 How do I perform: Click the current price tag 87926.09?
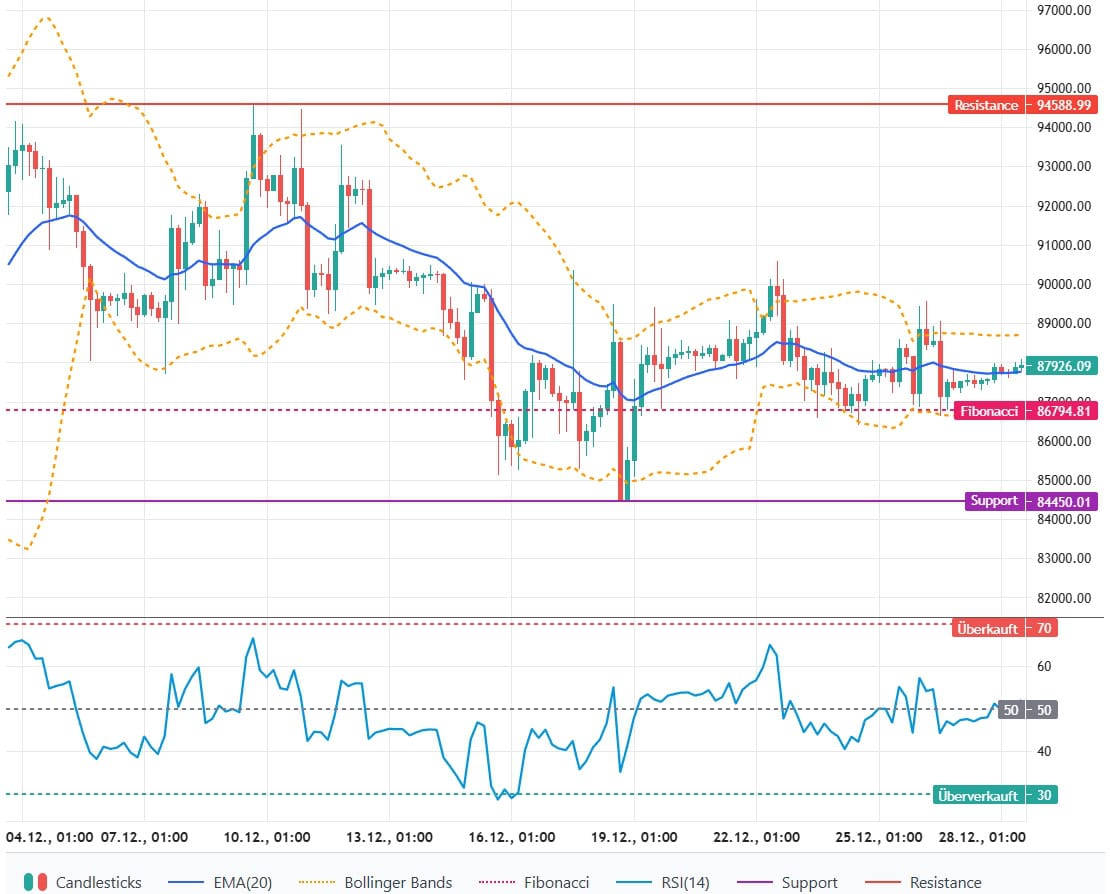[x=1065, y=366]
